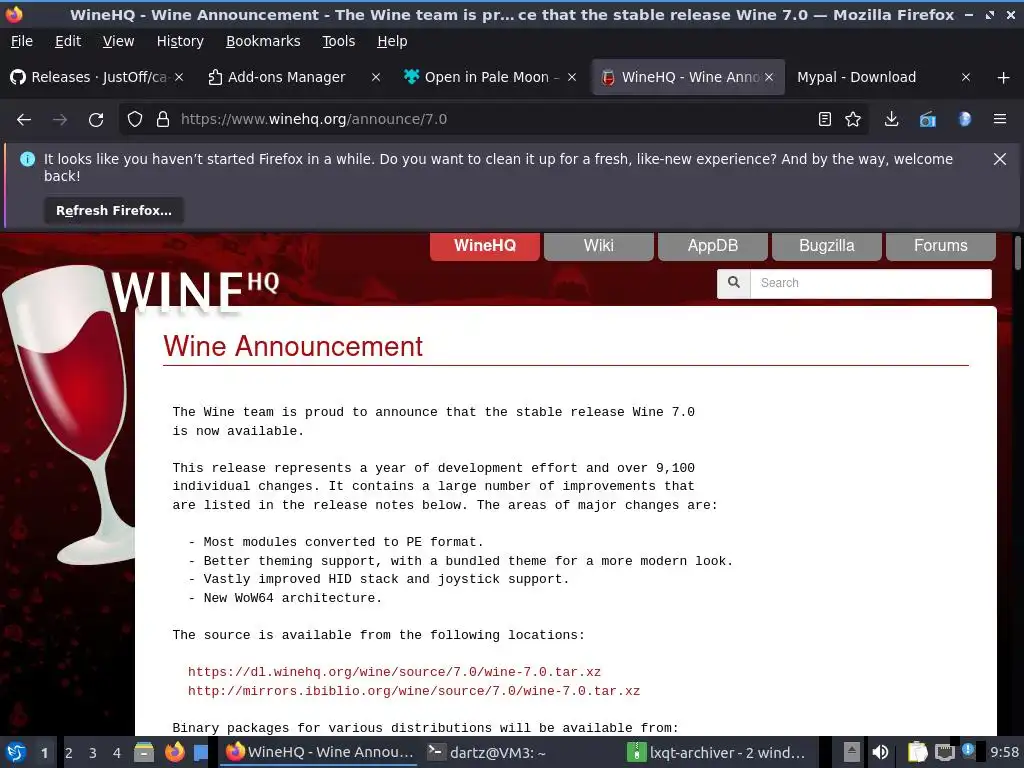The image size is (1024, 768).
Task: Close the Releases JustOff tab
Action: tap(179, 77)
